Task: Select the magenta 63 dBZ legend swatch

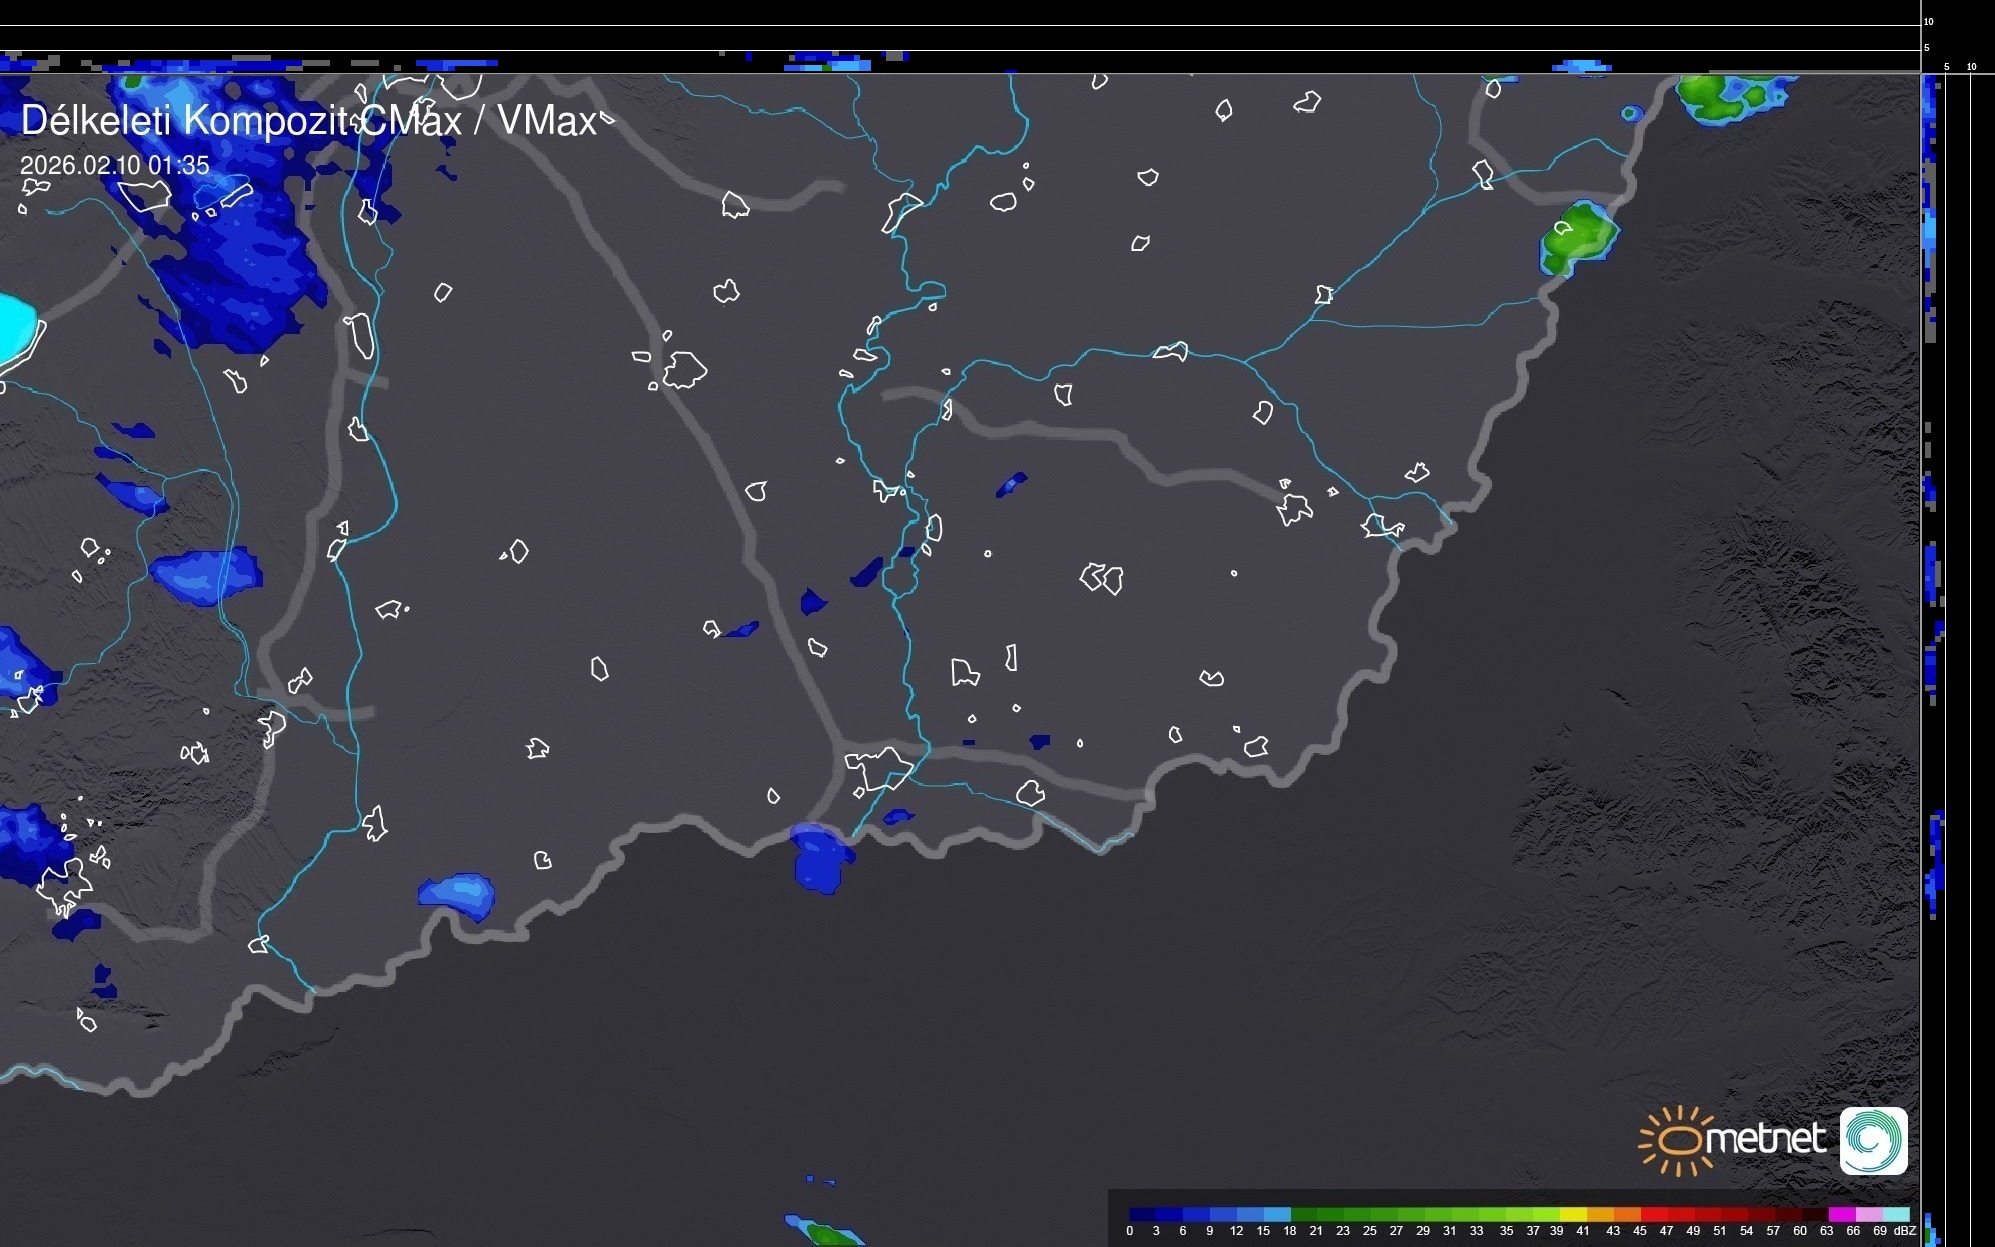Action: pyautogui.click(x=1840, y=1214)
